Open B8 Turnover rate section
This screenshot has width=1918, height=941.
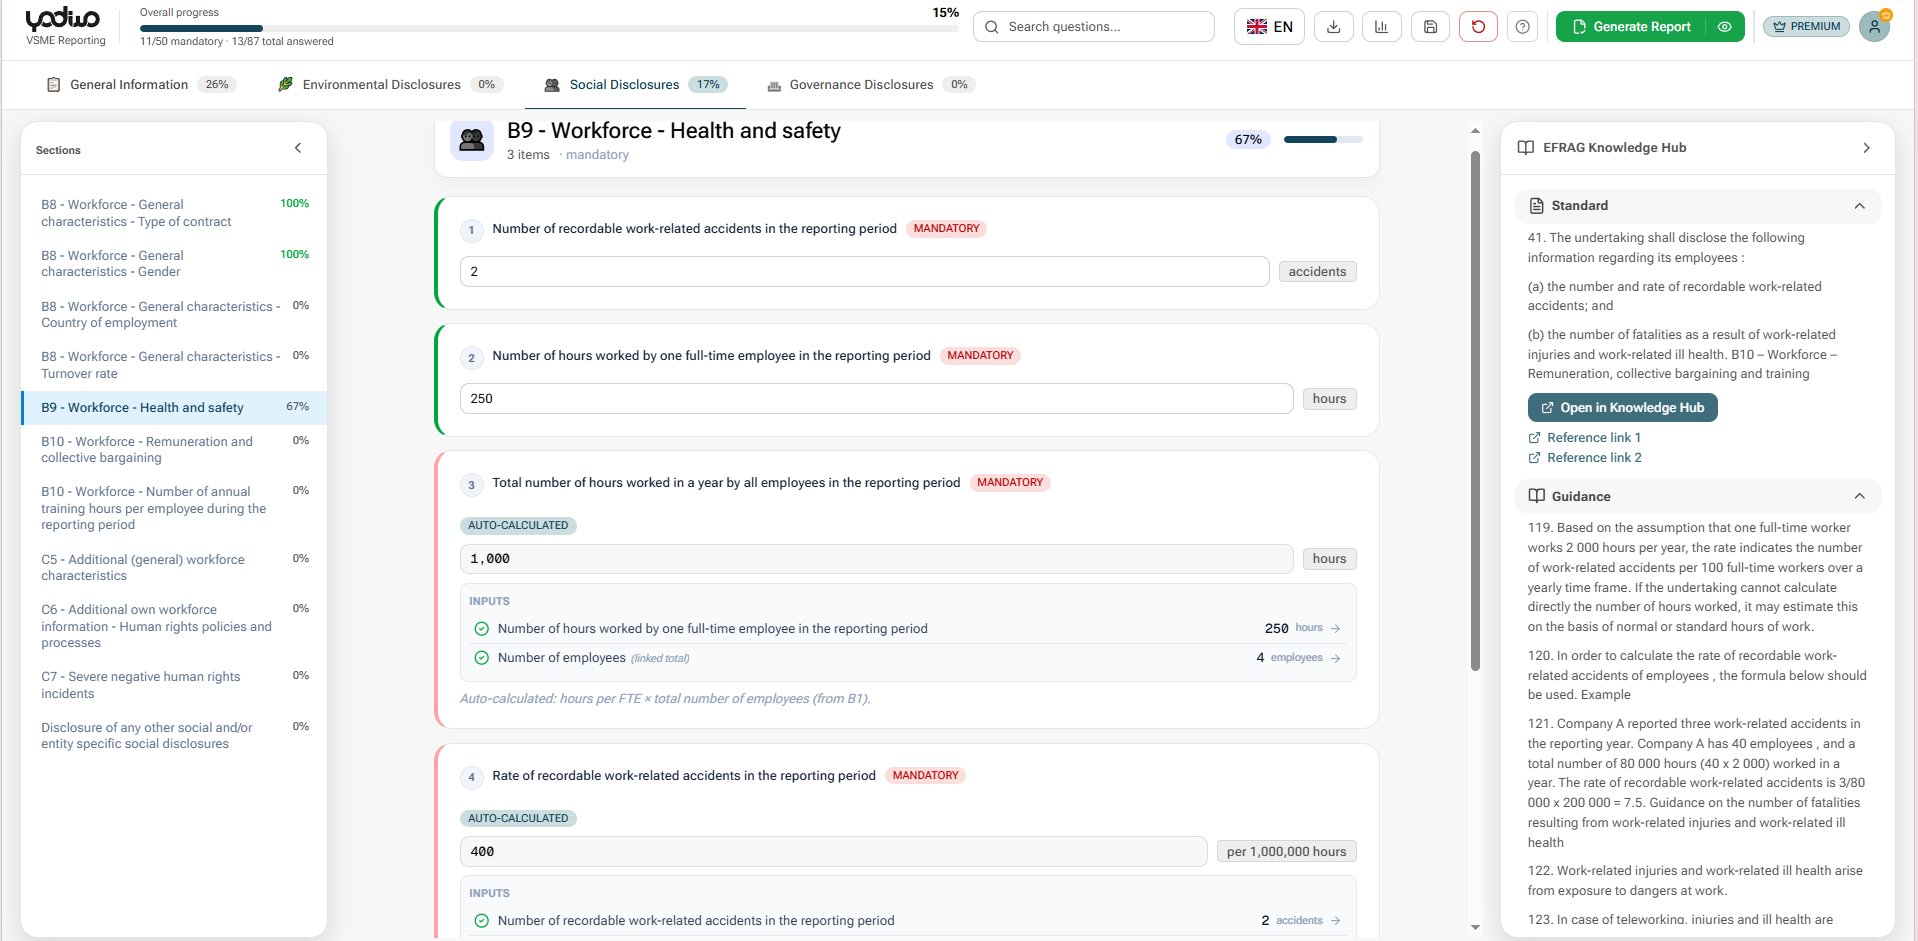[174, 365]
